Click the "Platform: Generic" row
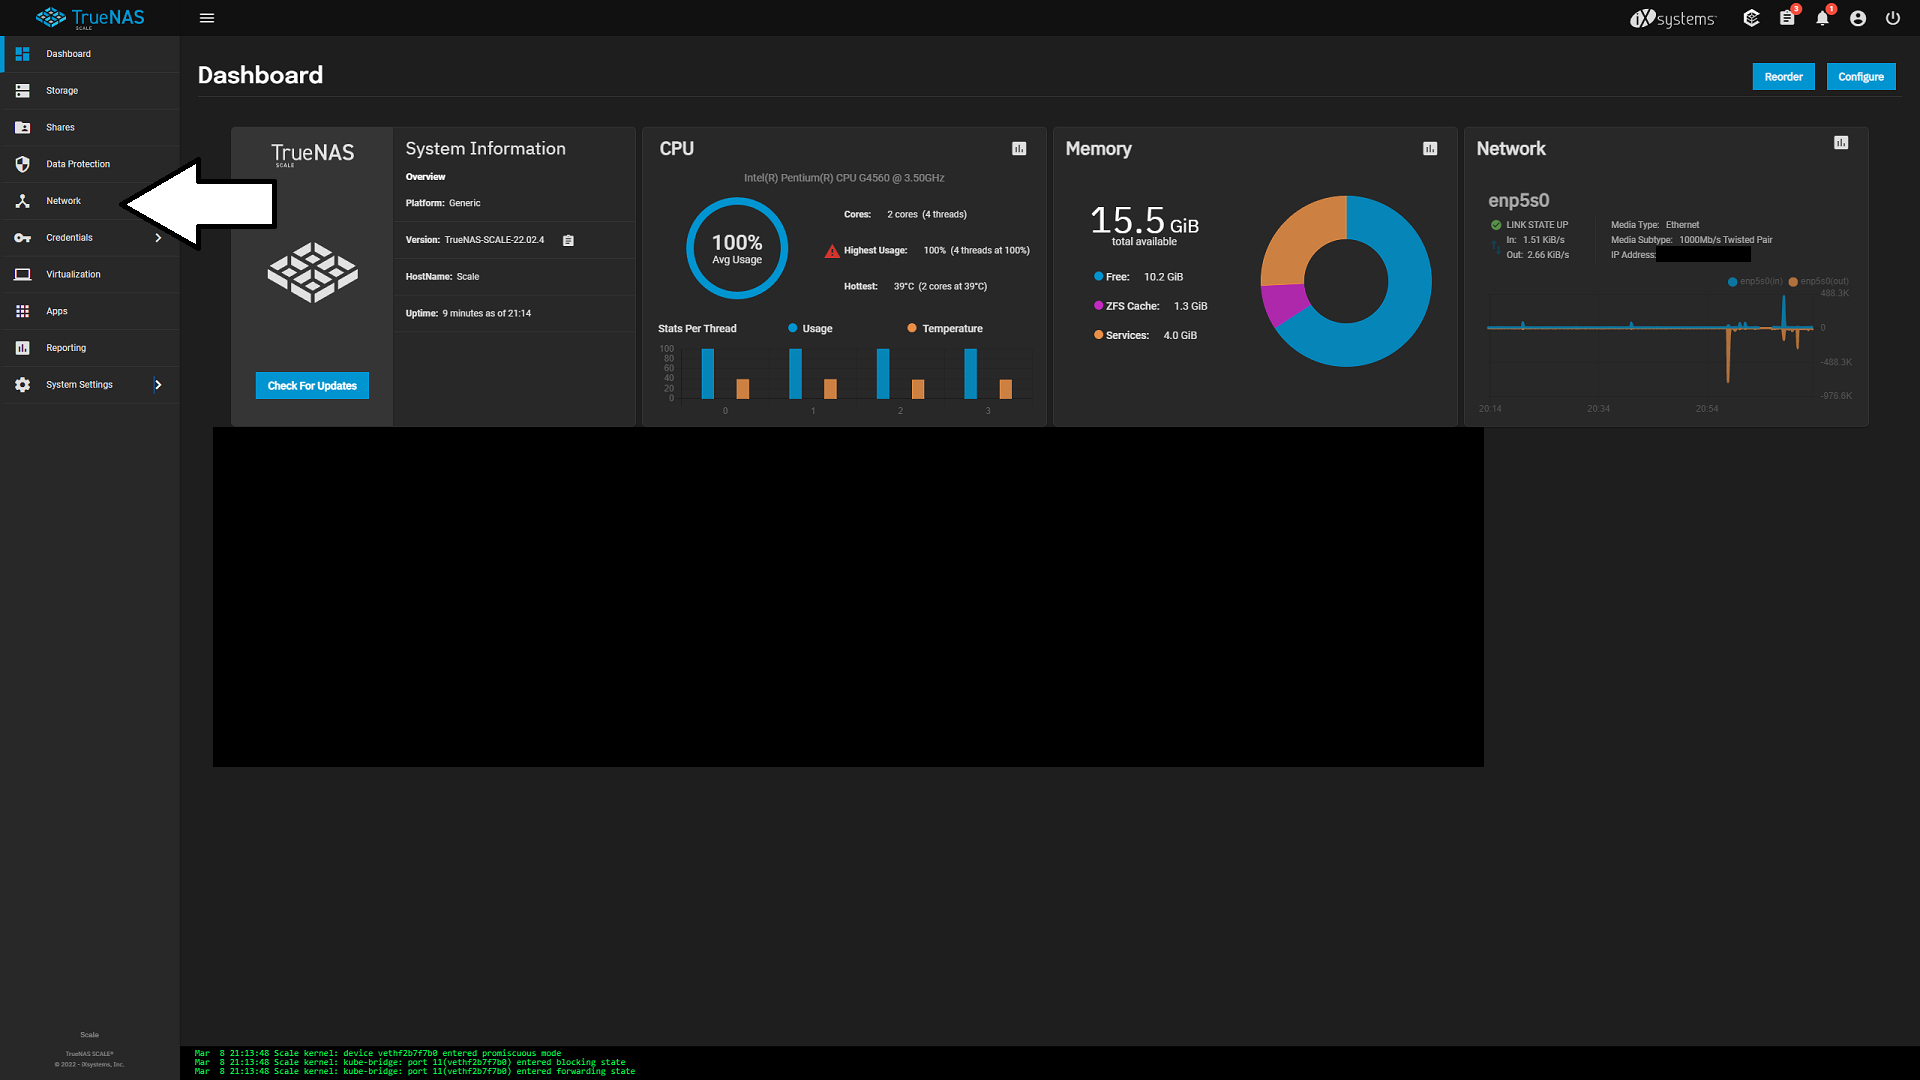 (515, 203)
